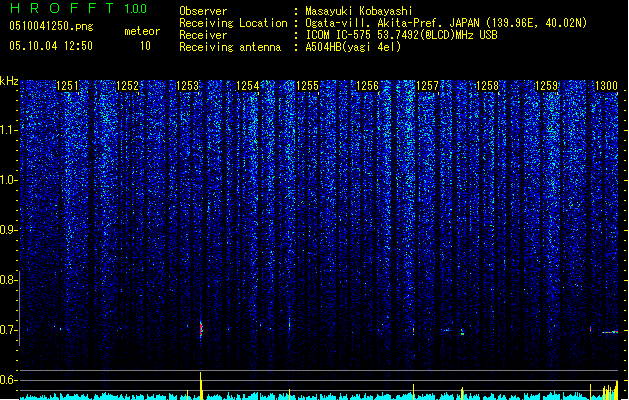Click the date stamp 05.10.04 12:50

(51, 46)
